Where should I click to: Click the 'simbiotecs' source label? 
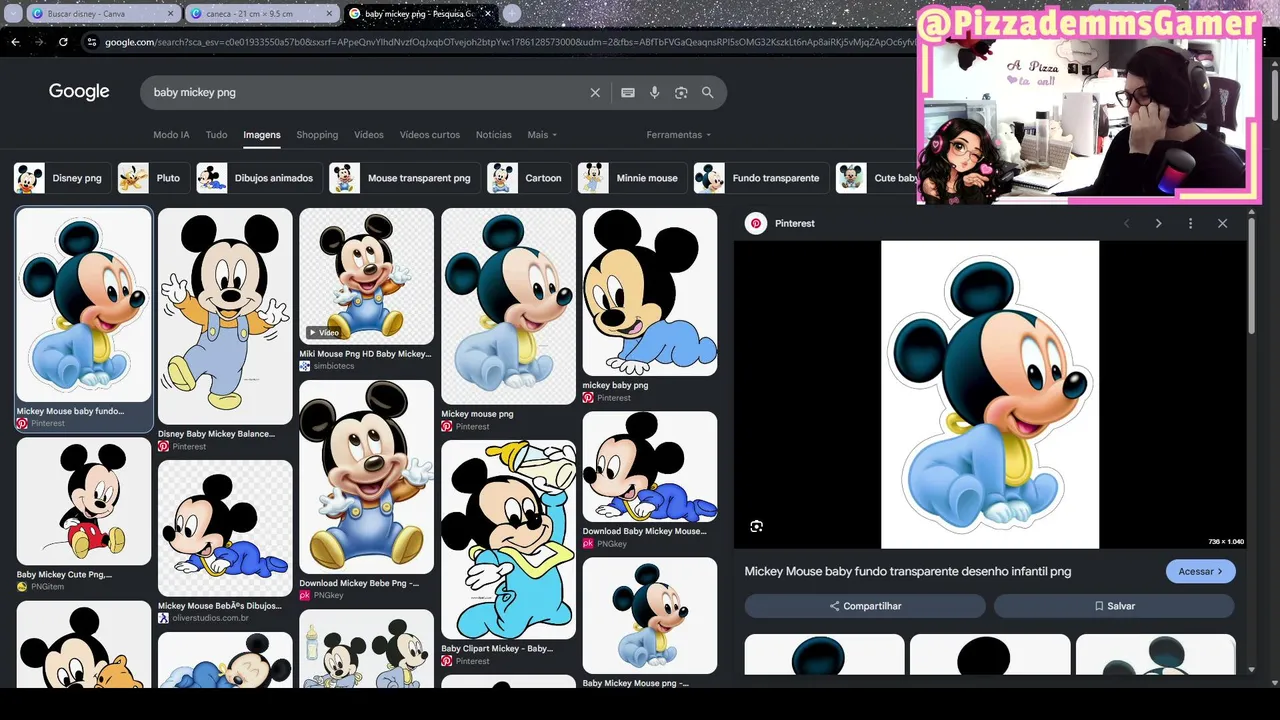[334, 366]
